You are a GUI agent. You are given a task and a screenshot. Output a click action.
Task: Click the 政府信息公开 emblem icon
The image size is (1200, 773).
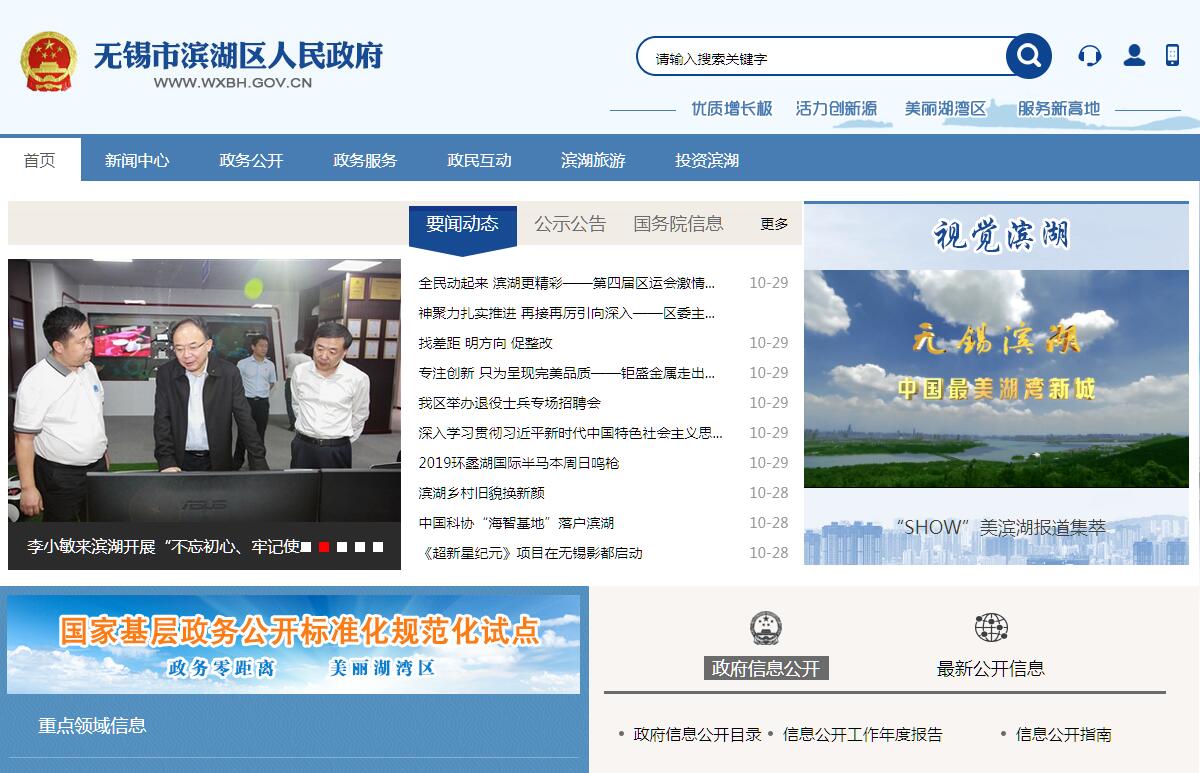(x=766, y=629)
